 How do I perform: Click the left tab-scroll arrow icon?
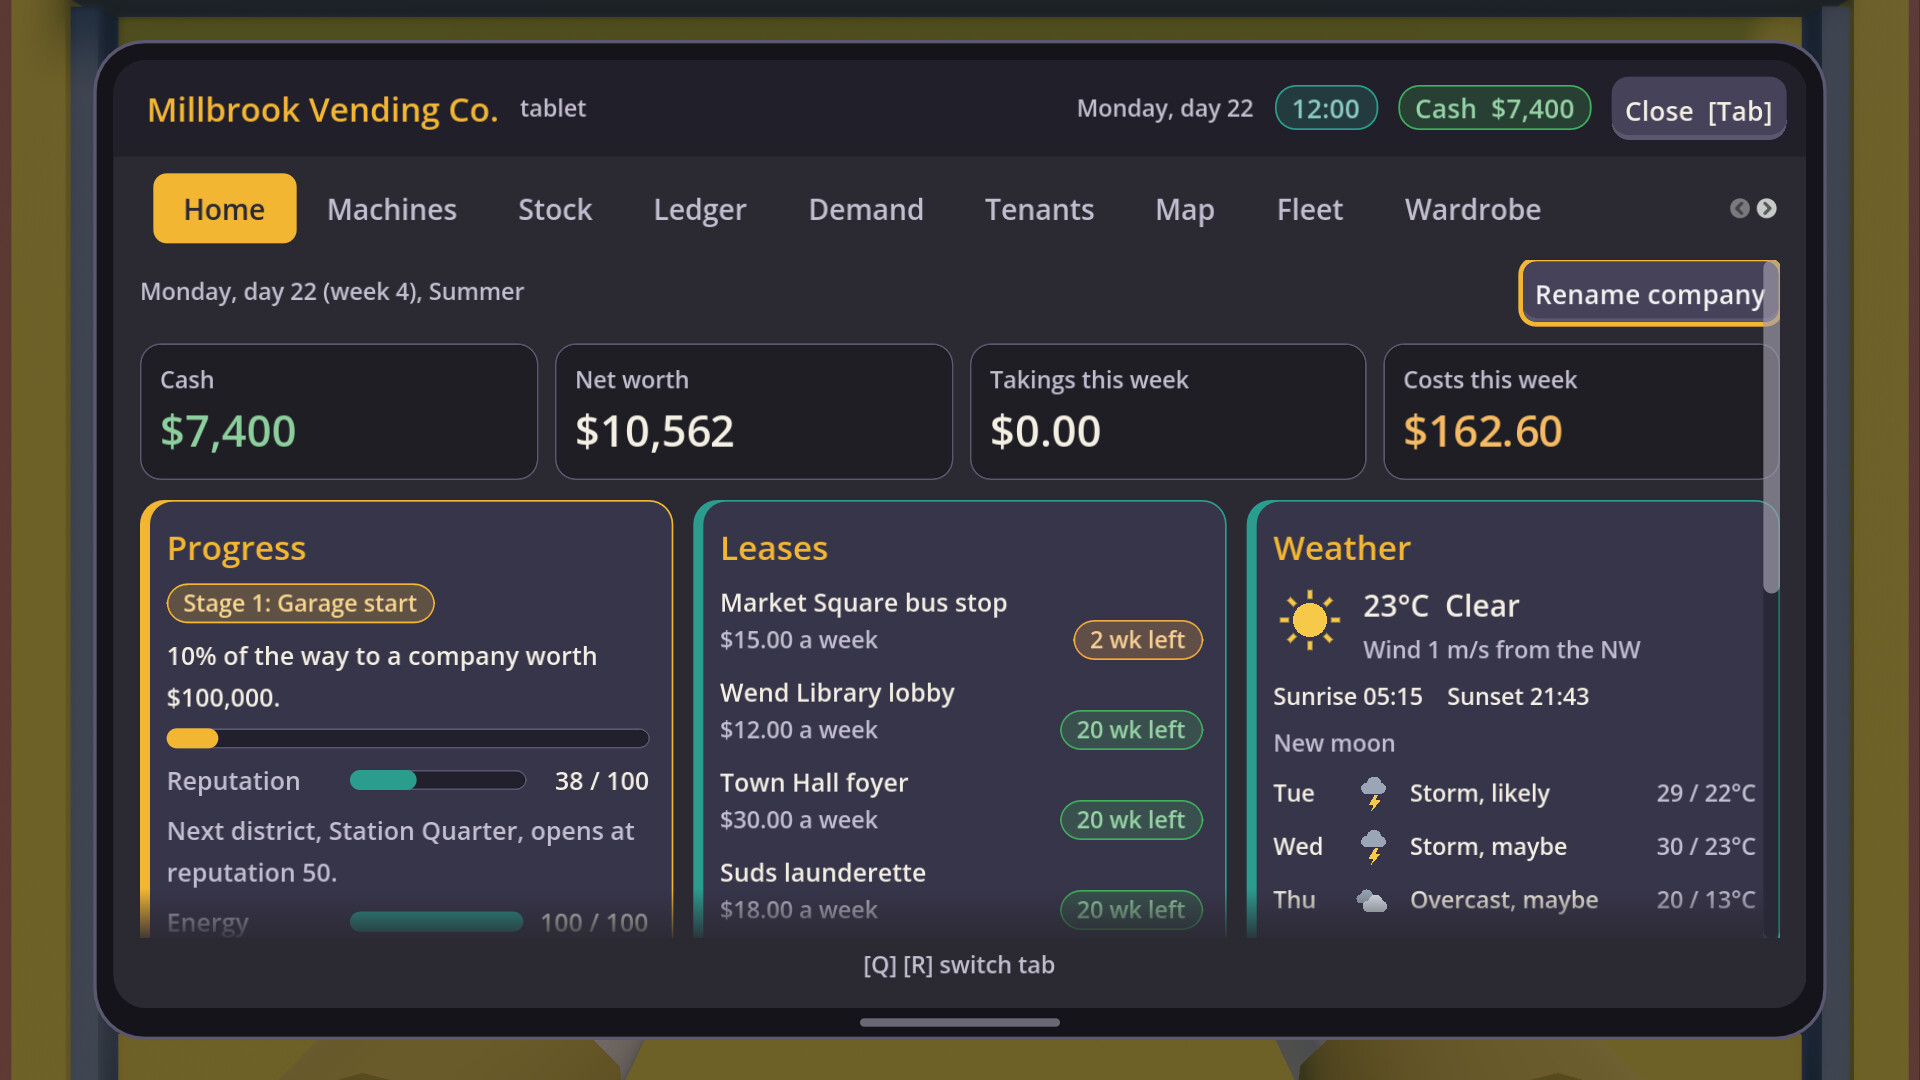click(x=1740, y=208)
